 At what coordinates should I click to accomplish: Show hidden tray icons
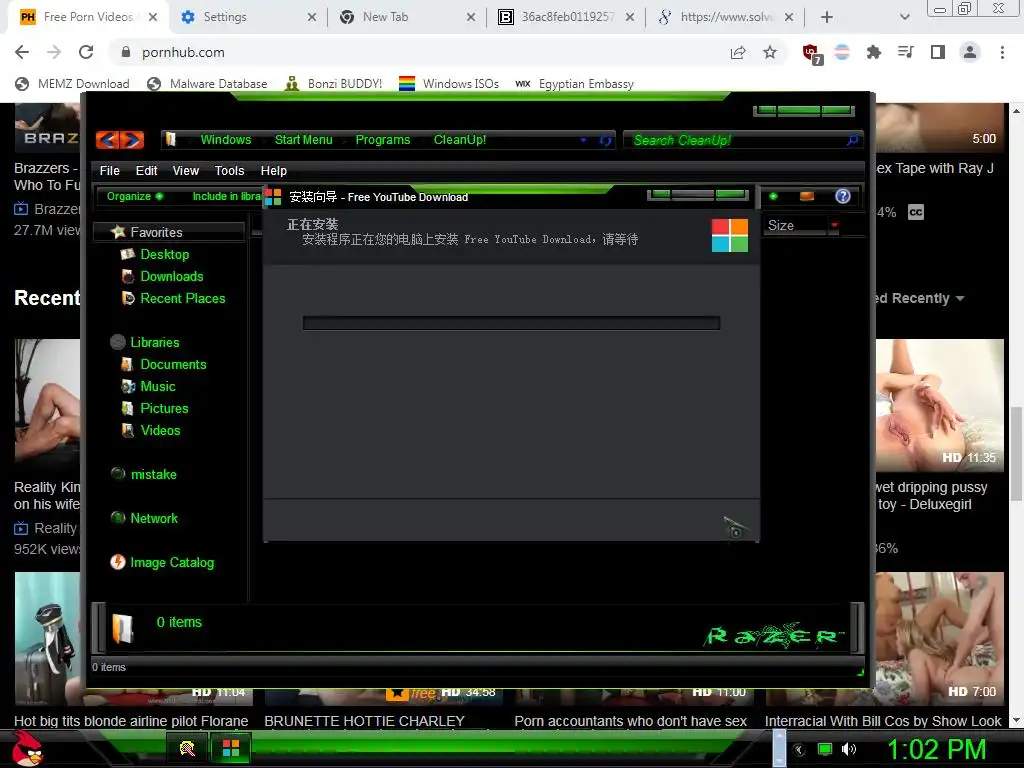pyautogui.click(x=799, y=750)
